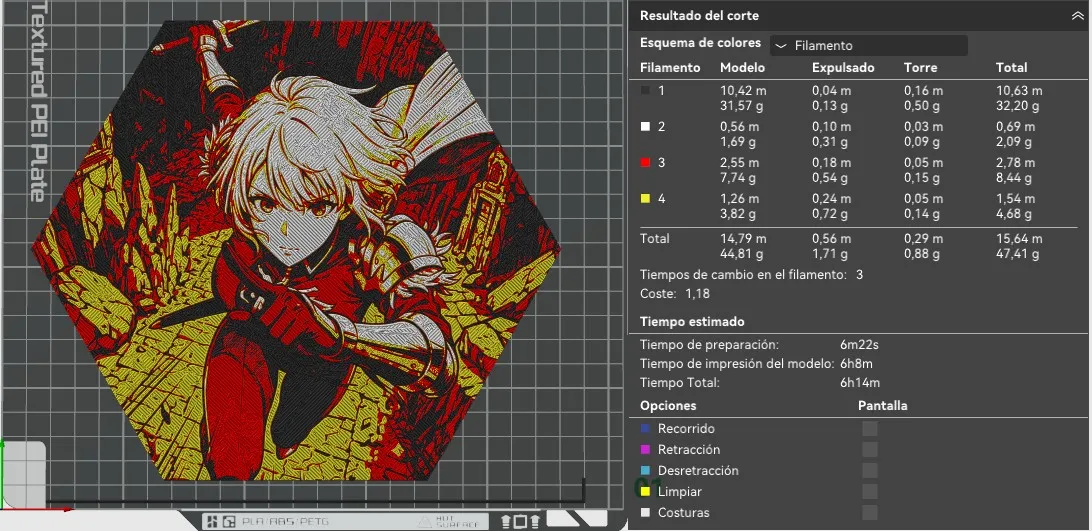1092x531 pixels.
Task: Click the white Costuras color marker
Action: [x=645, y=512]
